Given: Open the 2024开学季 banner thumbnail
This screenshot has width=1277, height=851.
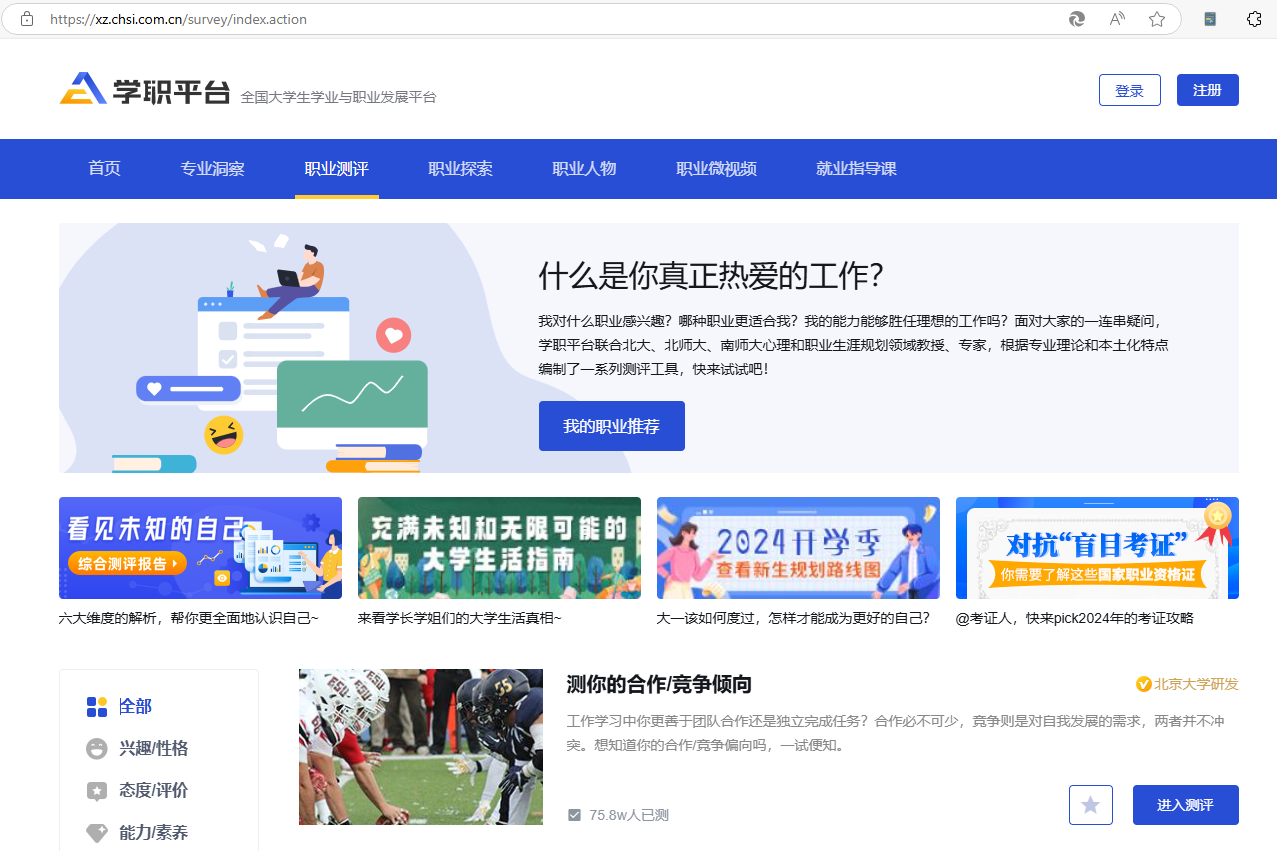Looking at the screenshot, I should pyautogui.click(x=798, y=548).
